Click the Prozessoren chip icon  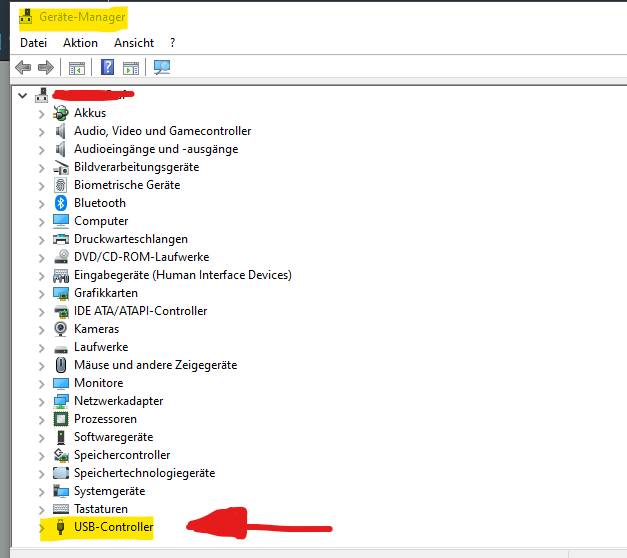point(61,419)
